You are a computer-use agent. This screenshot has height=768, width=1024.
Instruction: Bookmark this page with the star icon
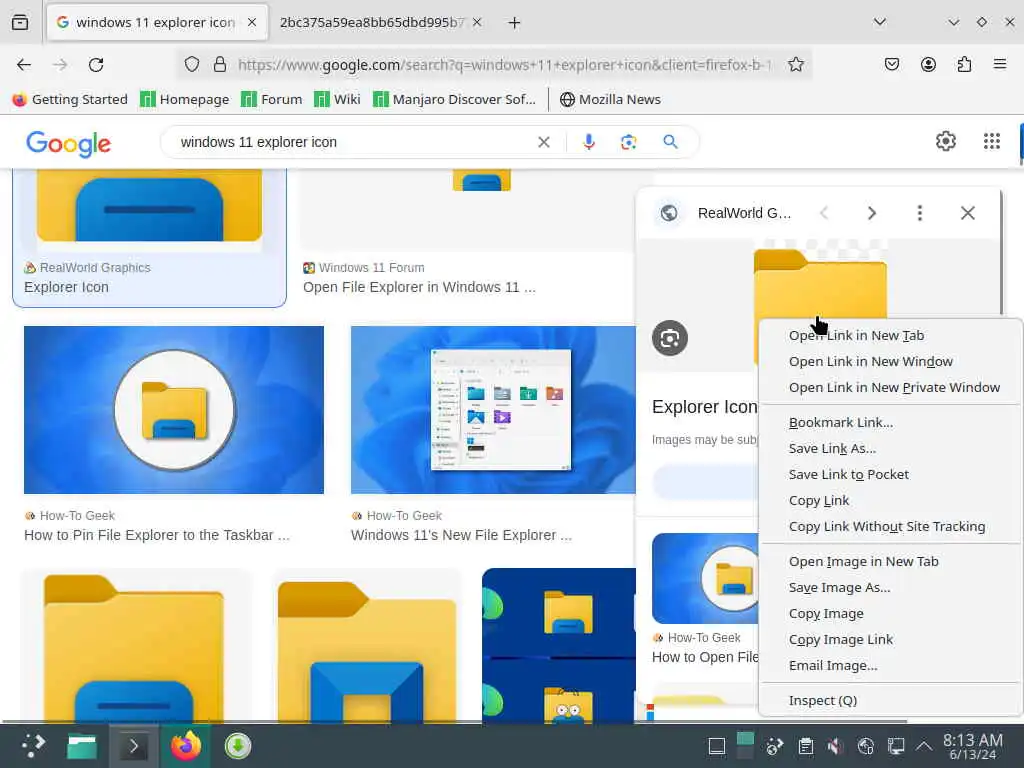click(x=795, y=65)
